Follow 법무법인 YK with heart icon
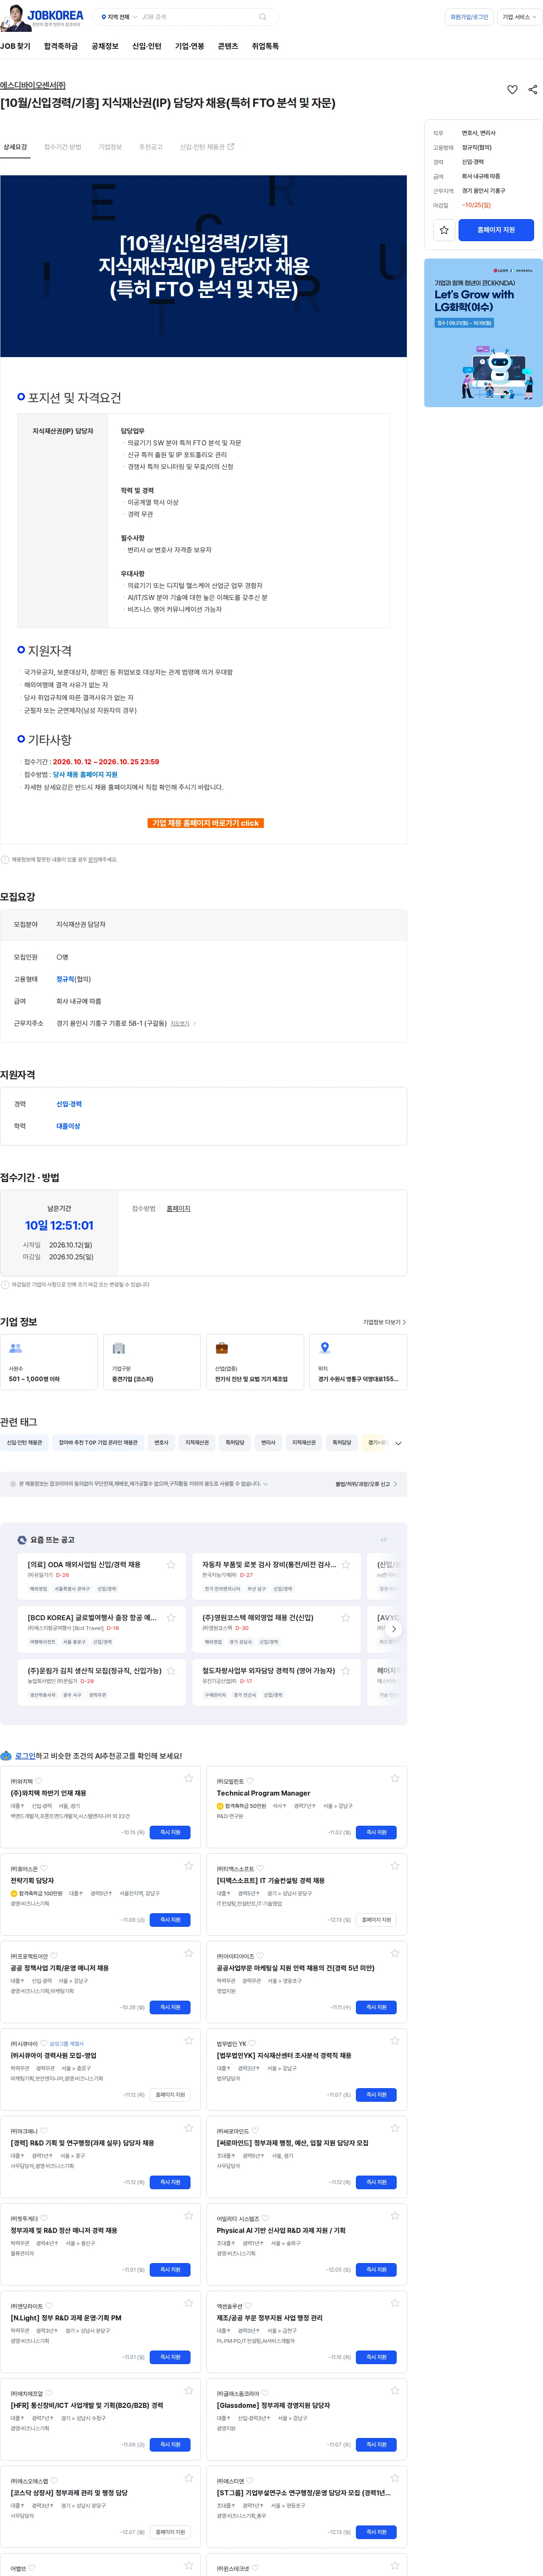 click(x=253, y=2043)
